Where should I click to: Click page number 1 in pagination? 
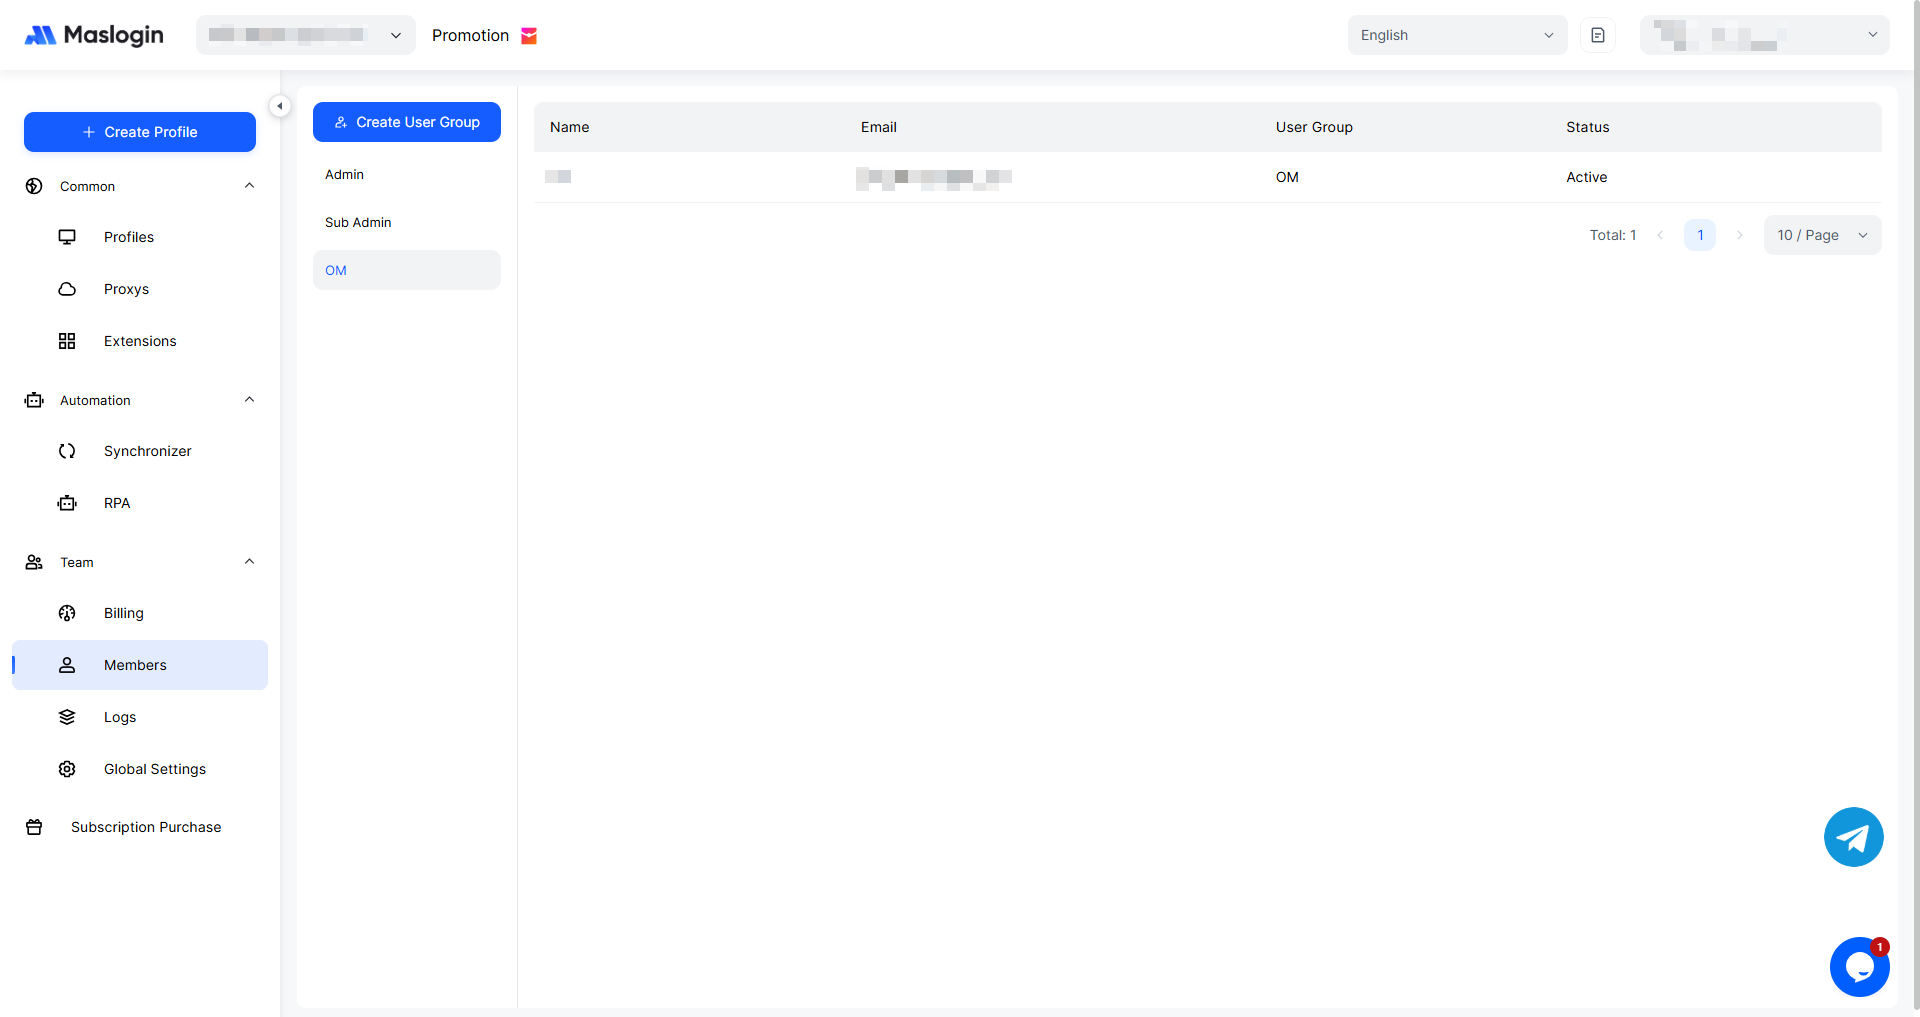1699,235
